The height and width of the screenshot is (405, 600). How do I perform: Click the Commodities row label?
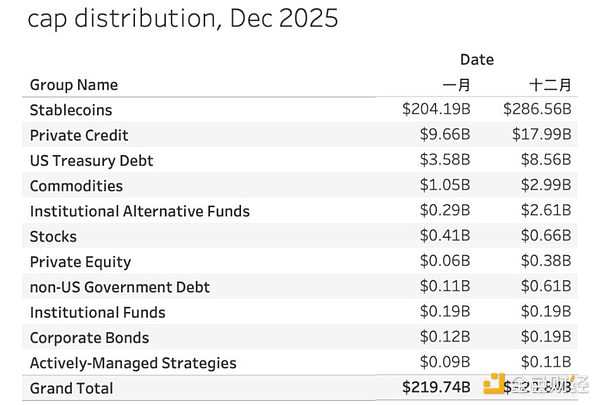76,186
